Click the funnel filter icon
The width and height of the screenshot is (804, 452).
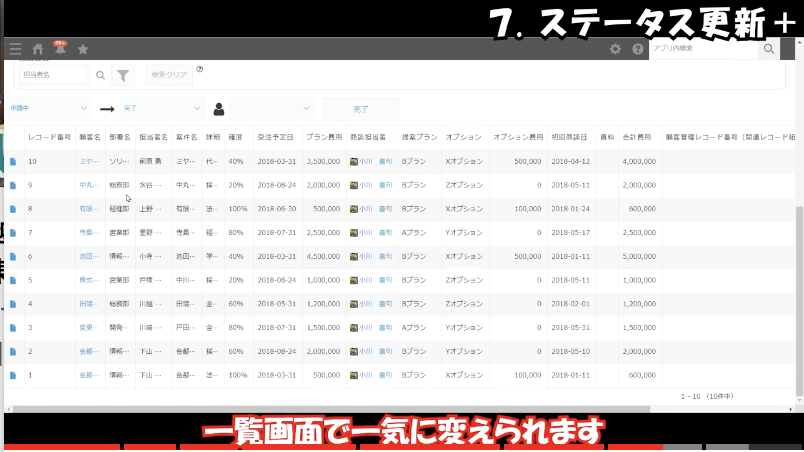coord(123,75)
